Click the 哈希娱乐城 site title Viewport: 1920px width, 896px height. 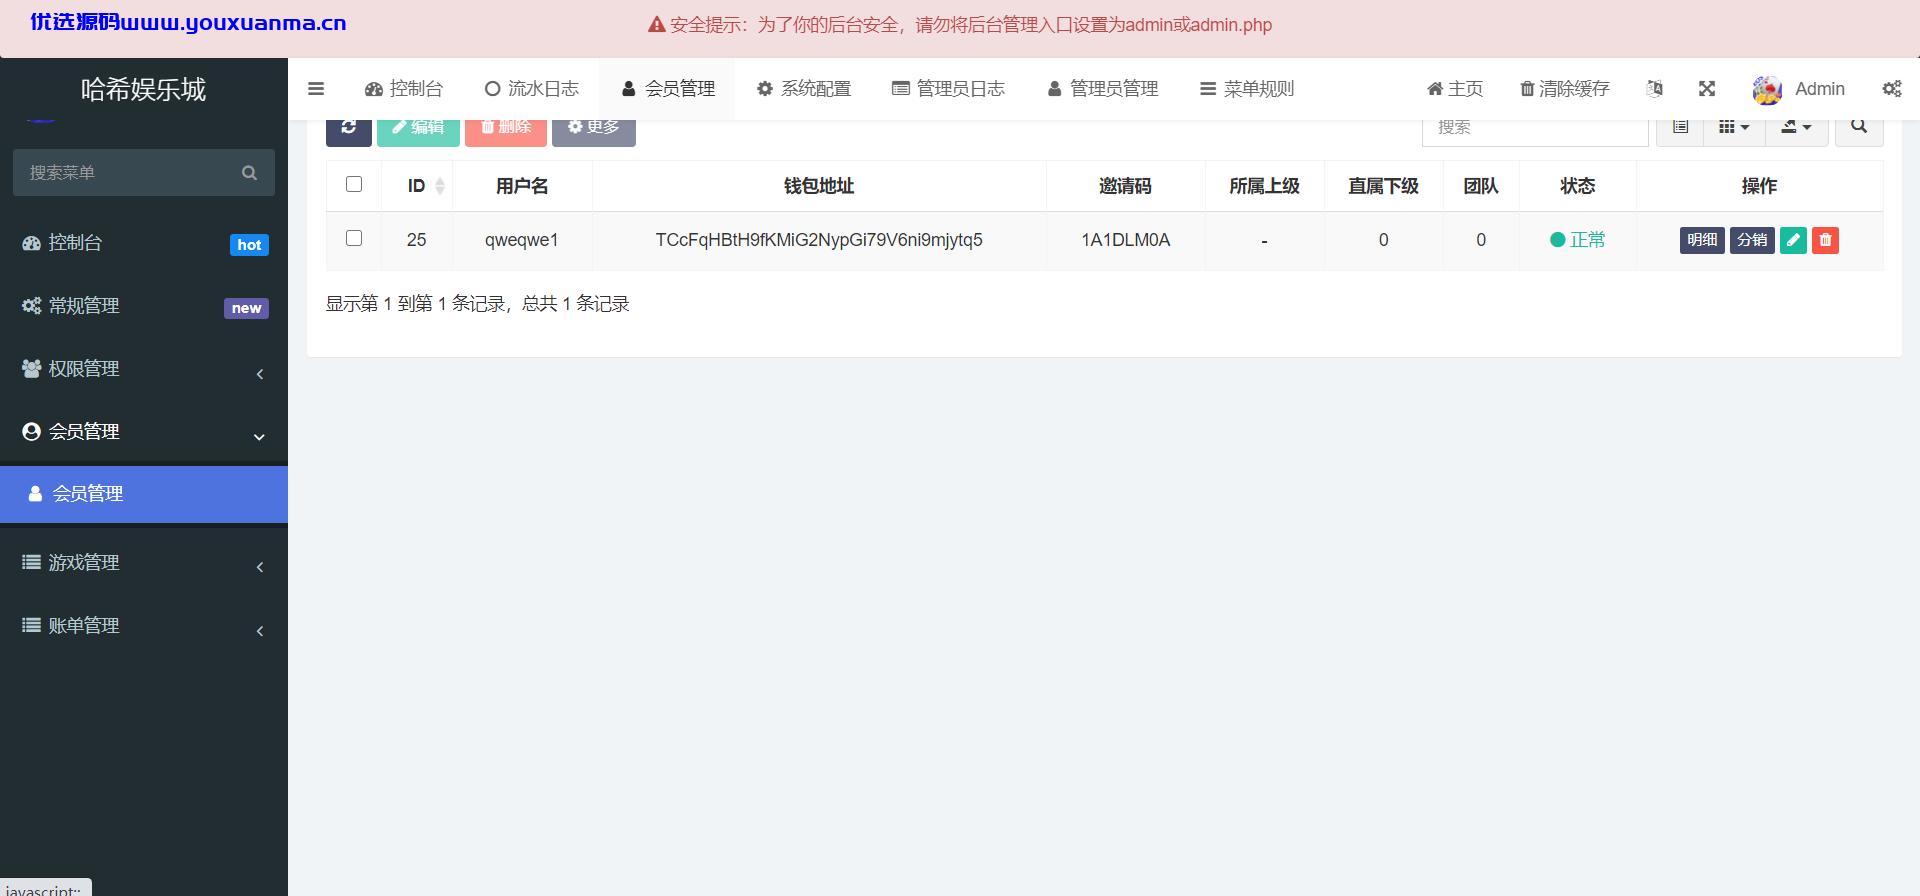click(143, 90)
